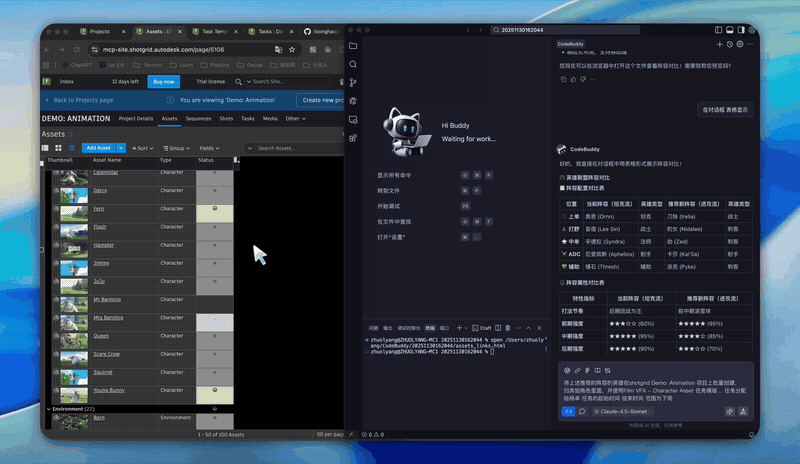This screenshot has width=800, height=464.
Task: Switch to the Projects browser tab
Action: point(102,31)
